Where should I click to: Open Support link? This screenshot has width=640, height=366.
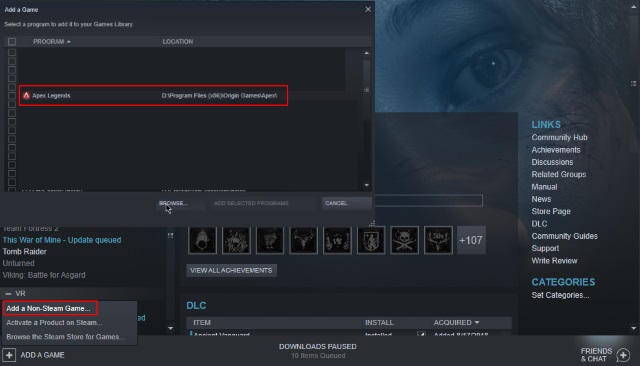545,248
